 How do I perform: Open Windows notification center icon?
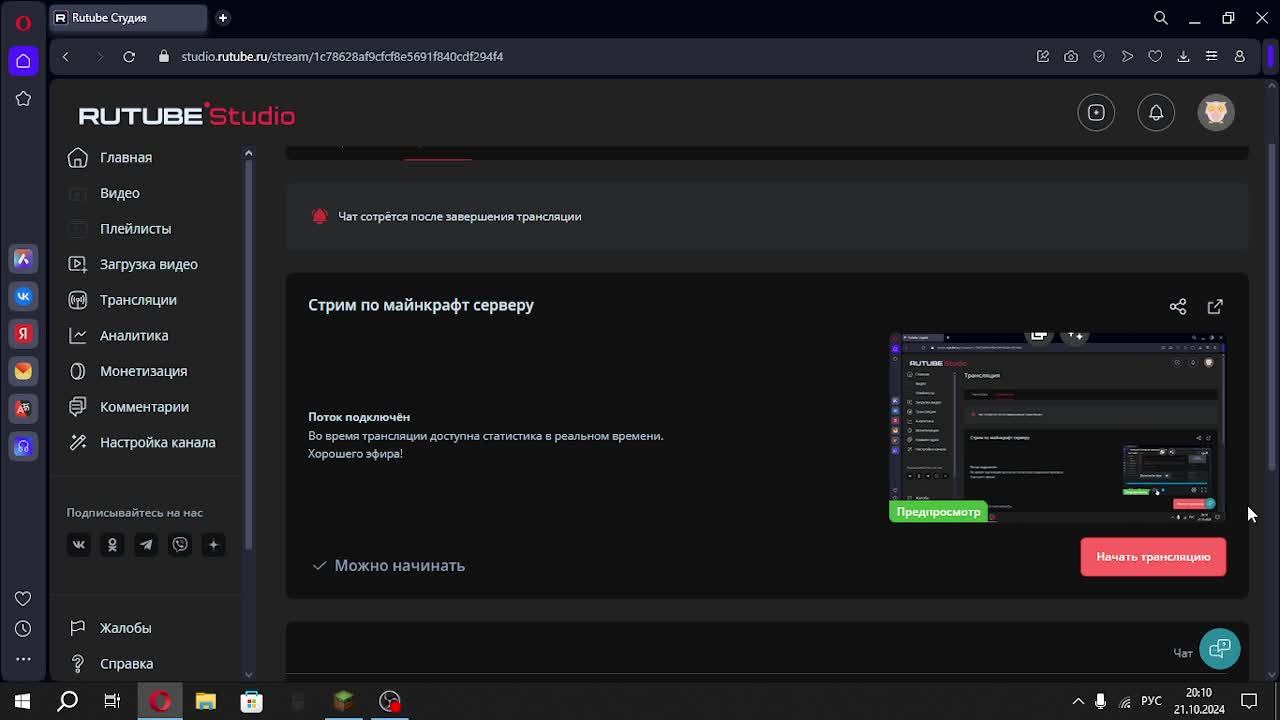coord(1249,701)
